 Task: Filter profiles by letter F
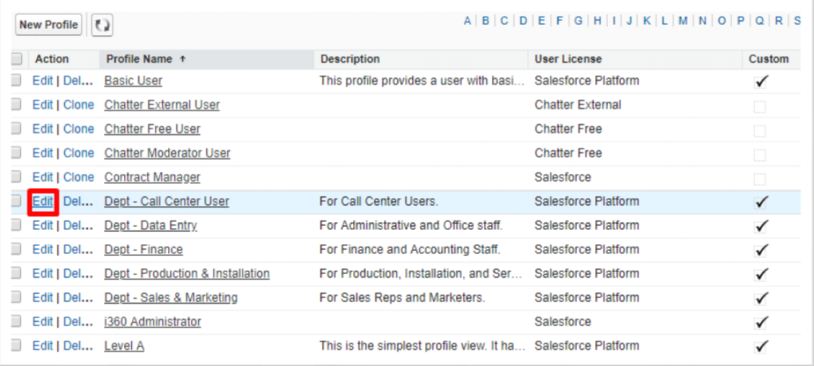[x=559, y=21]
